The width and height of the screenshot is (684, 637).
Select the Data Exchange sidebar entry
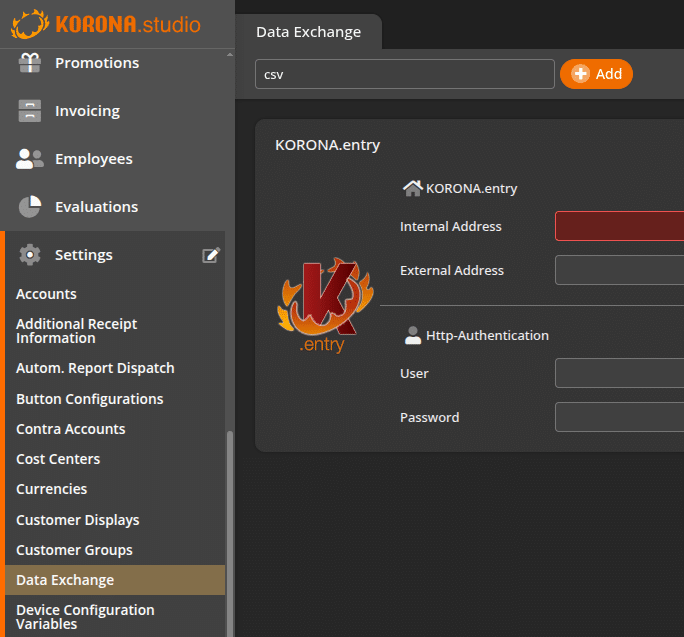(x=65, y=580)
